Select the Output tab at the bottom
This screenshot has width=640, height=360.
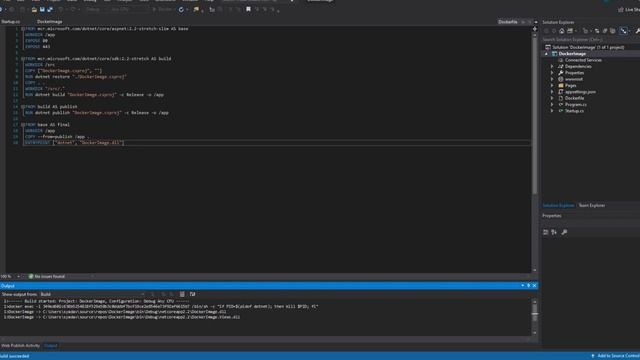51,346
